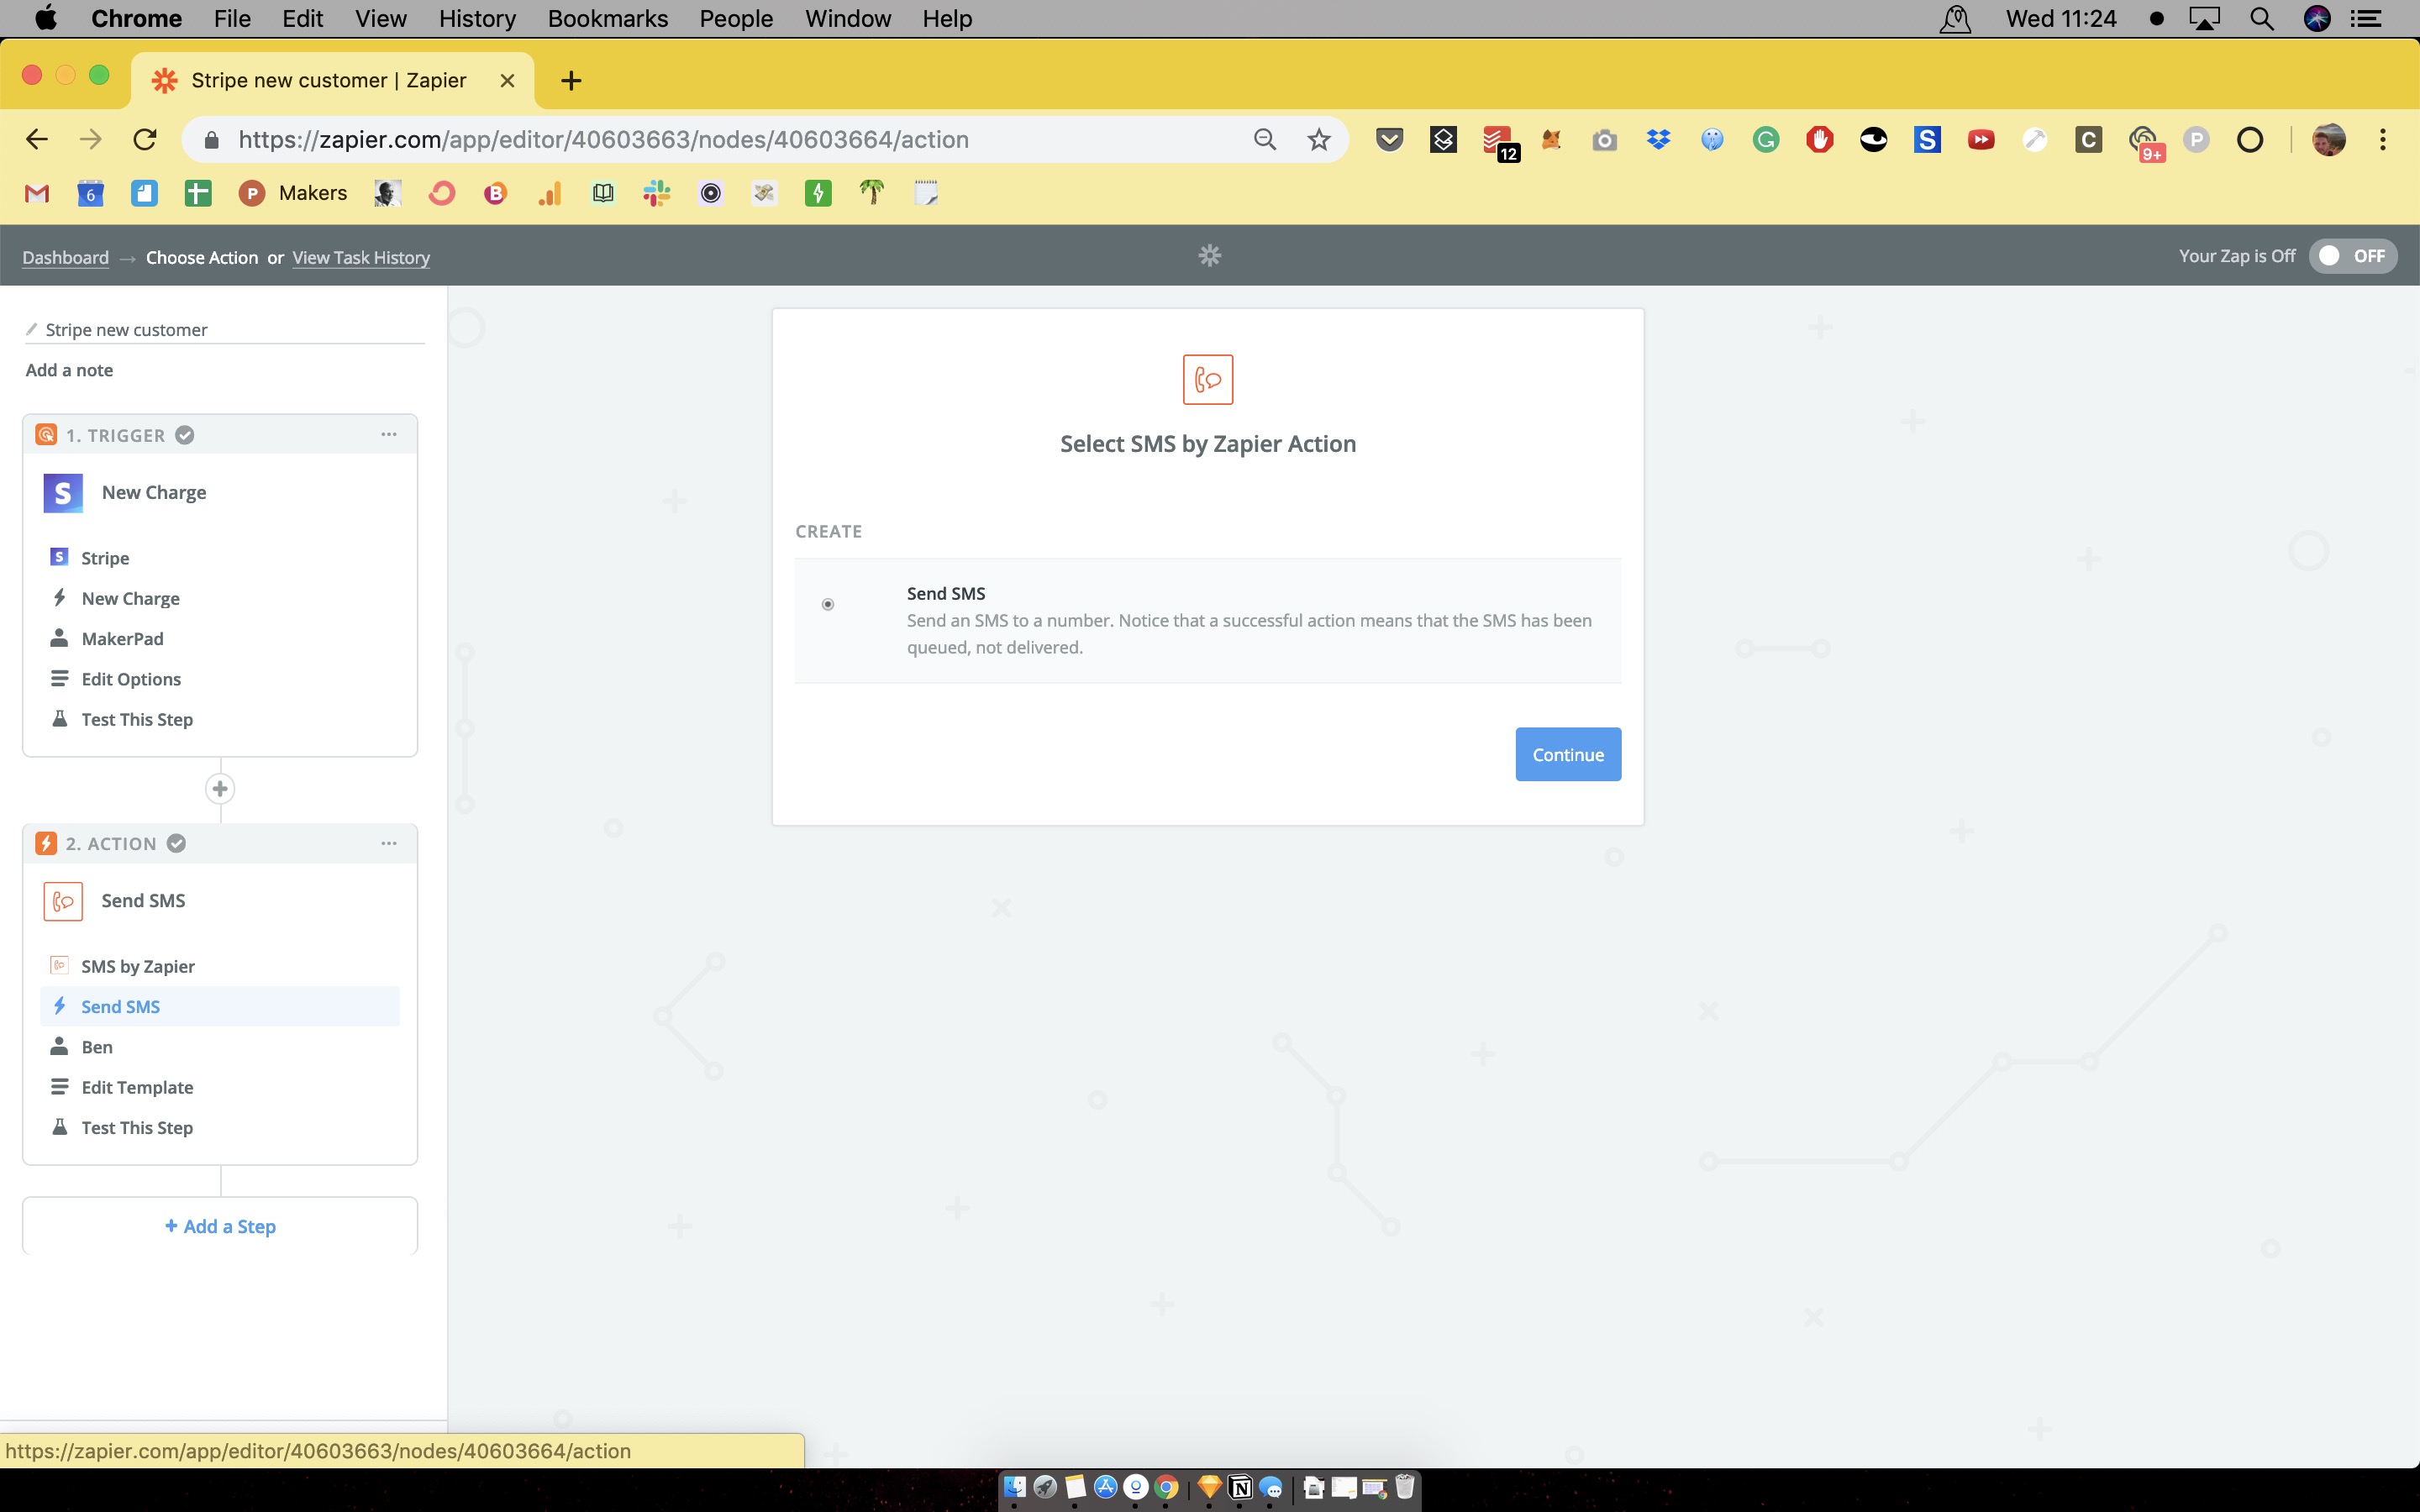Select the Send SMS radio button
2420x1512 pixels.
828,604
